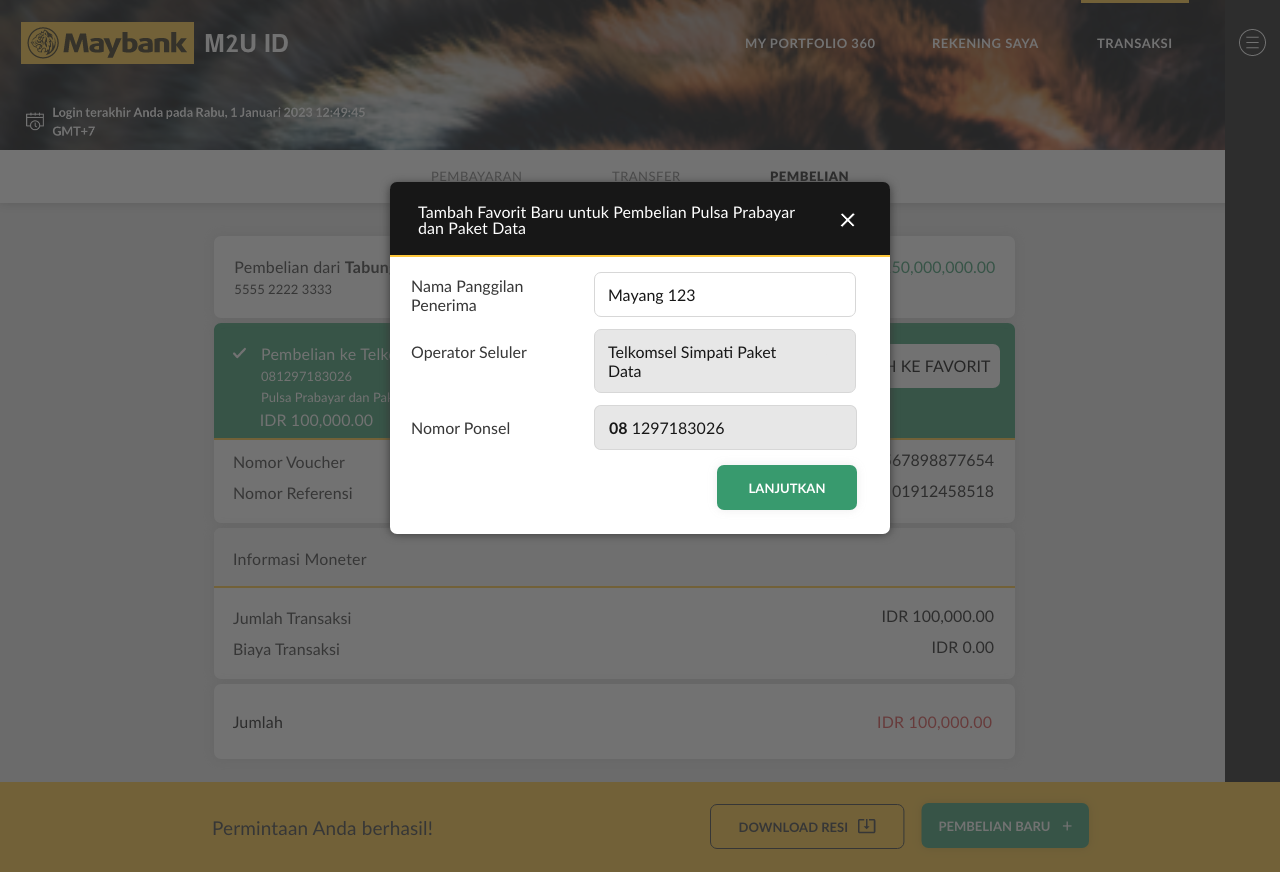Click the calendar icon beside last login info
The width and height of the screenshot is (1280, 872).
[34, 120]
